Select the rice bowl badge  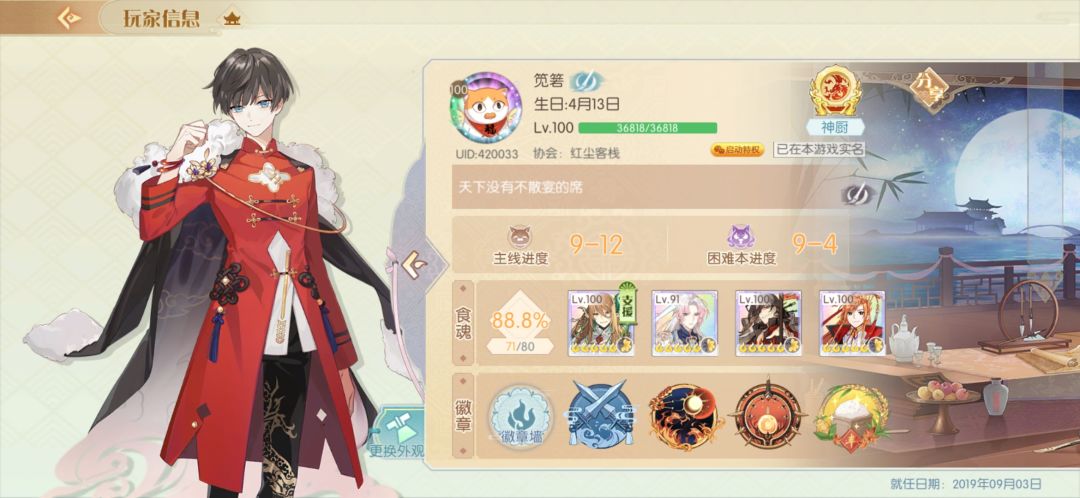tap(852, 417)
